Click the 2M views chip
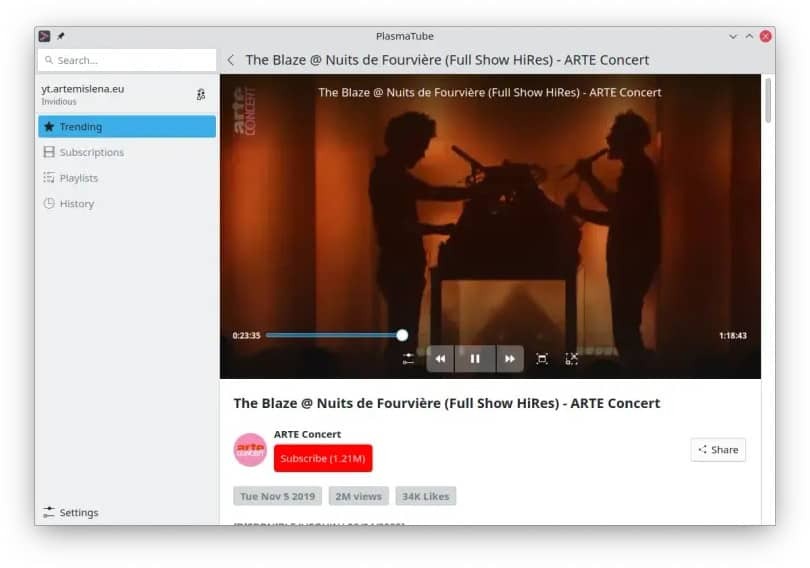Image resolution: width=810 pixels, height=568 pixels. click(x=359, y=496)
